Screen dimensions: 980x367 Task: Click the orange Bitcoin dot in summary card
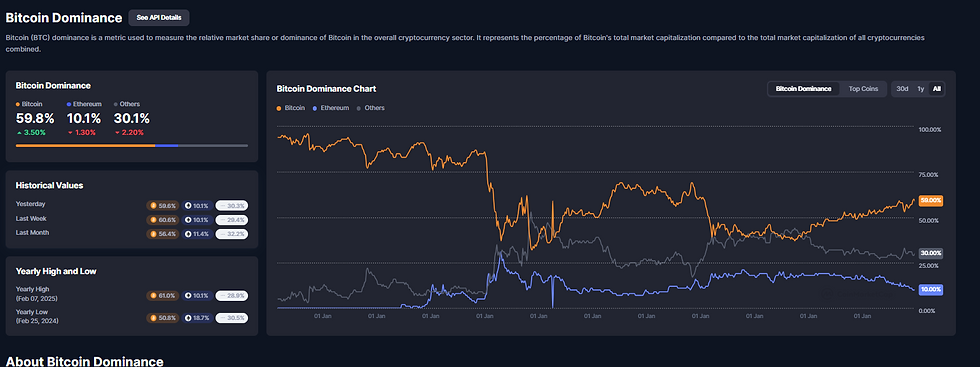tap(18, 104)
